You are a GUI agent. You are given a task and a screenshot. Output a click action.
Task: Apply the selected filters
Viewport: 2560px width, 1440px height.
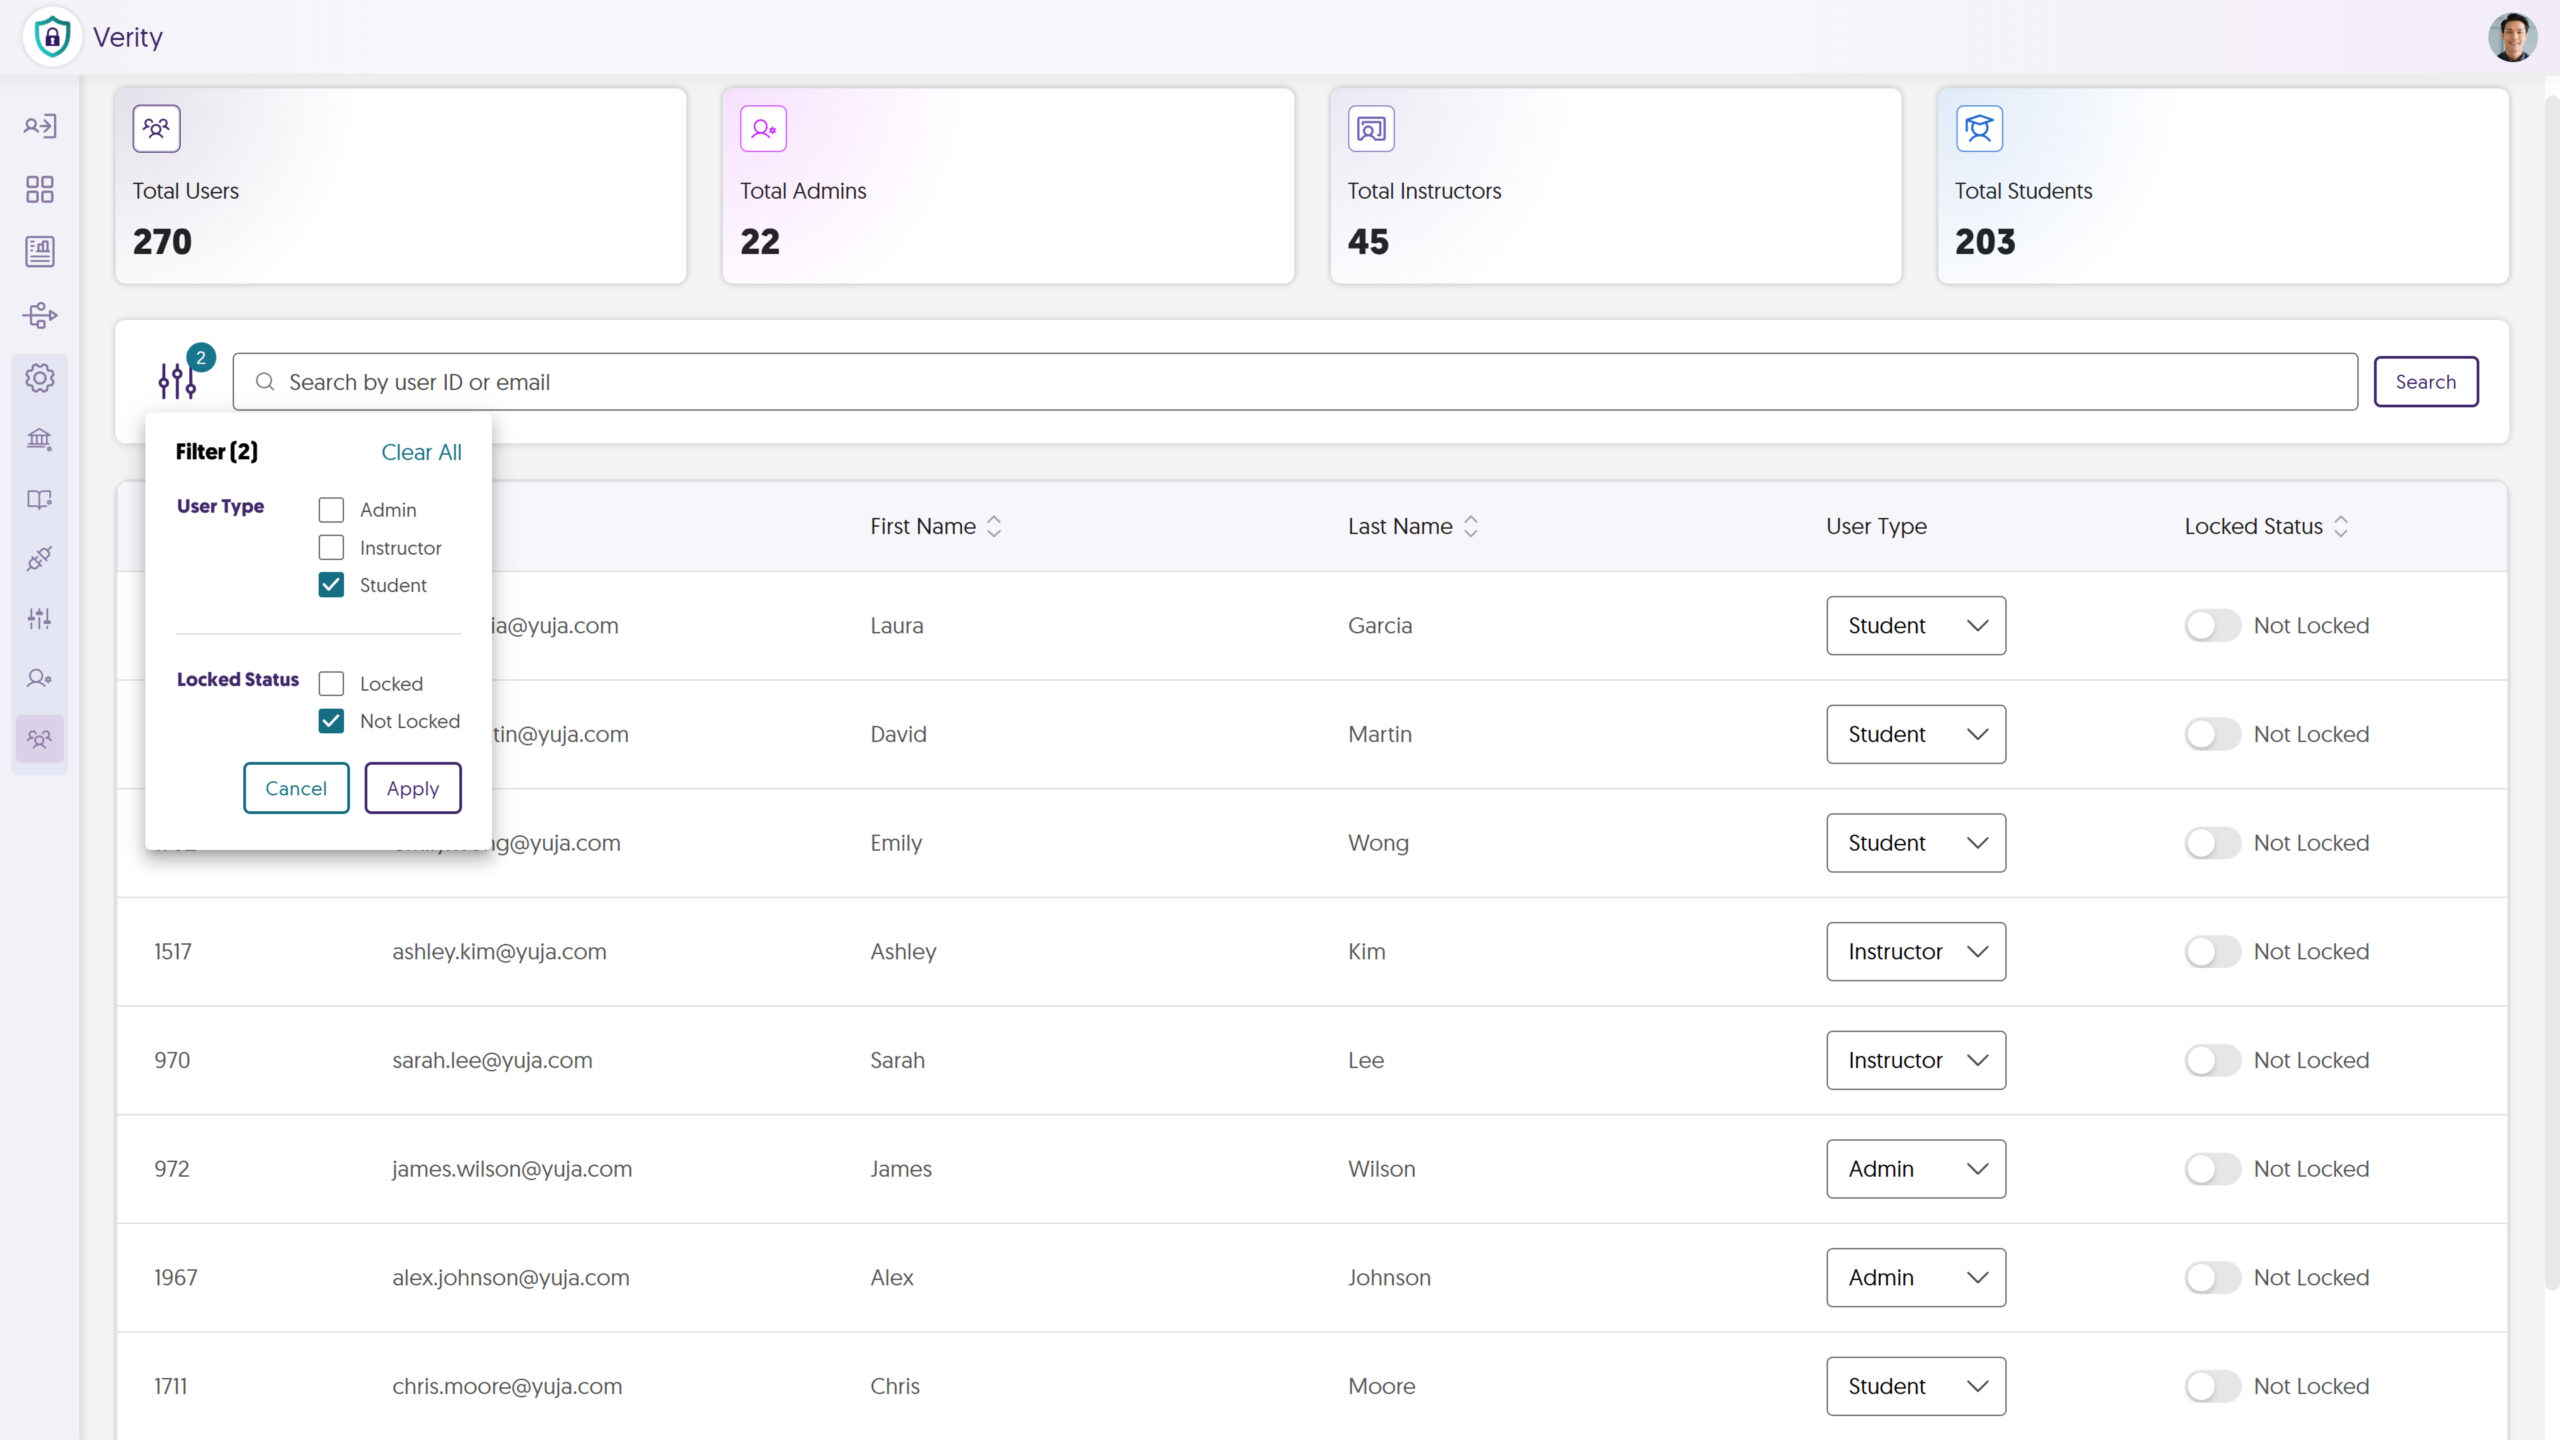tap(412, 788)
